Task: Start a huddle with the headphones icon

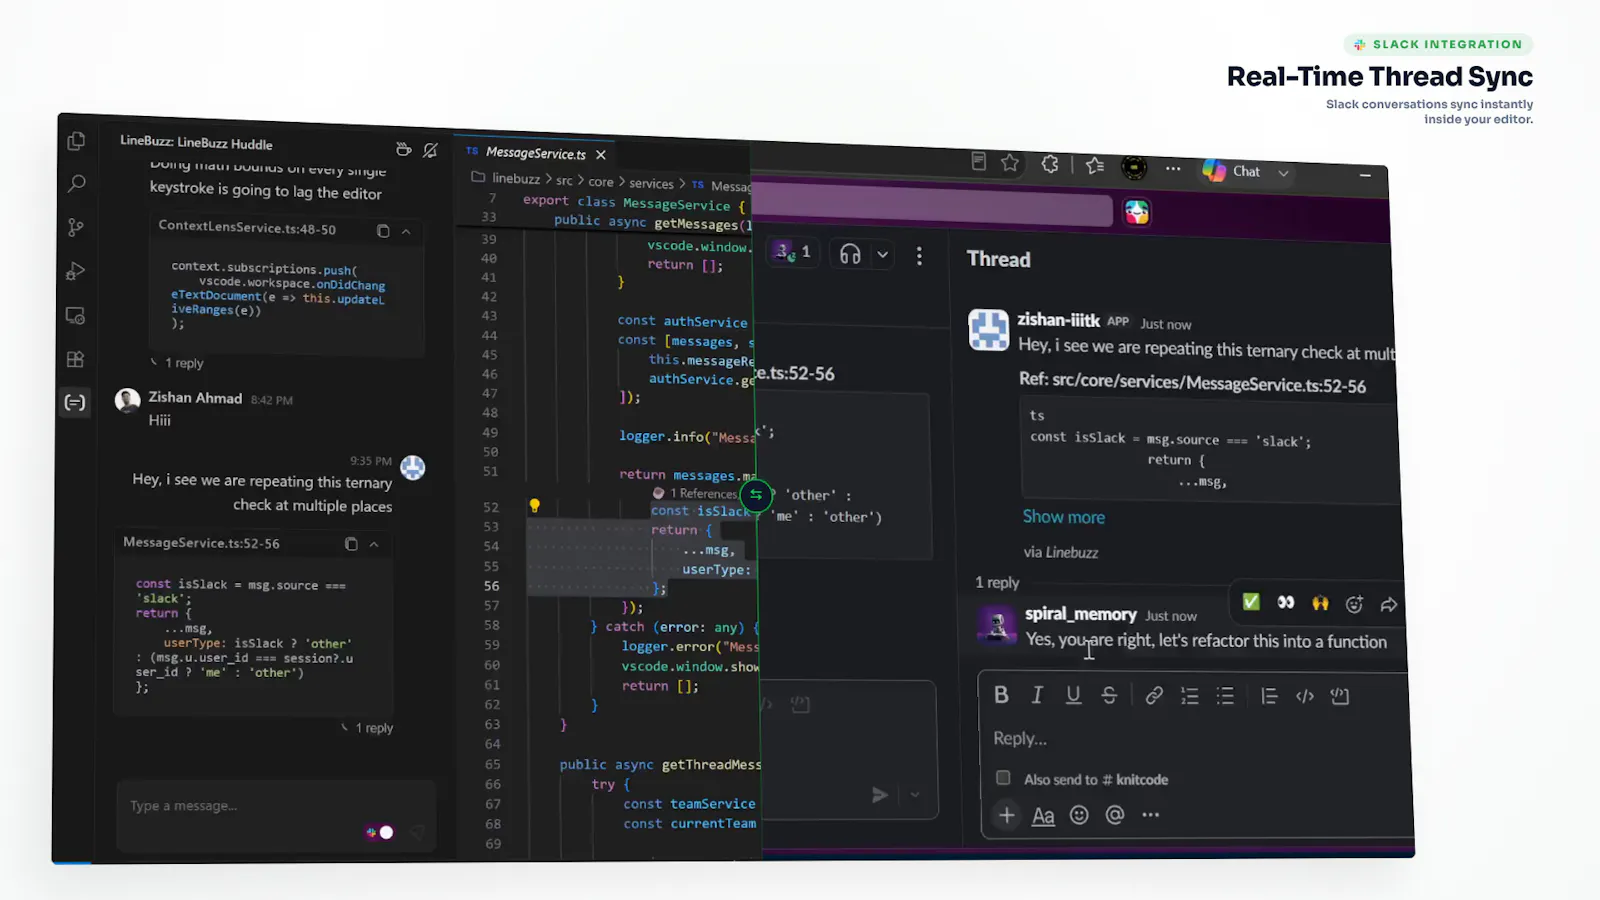Action: pyautogui.click(x=850, y=254)
